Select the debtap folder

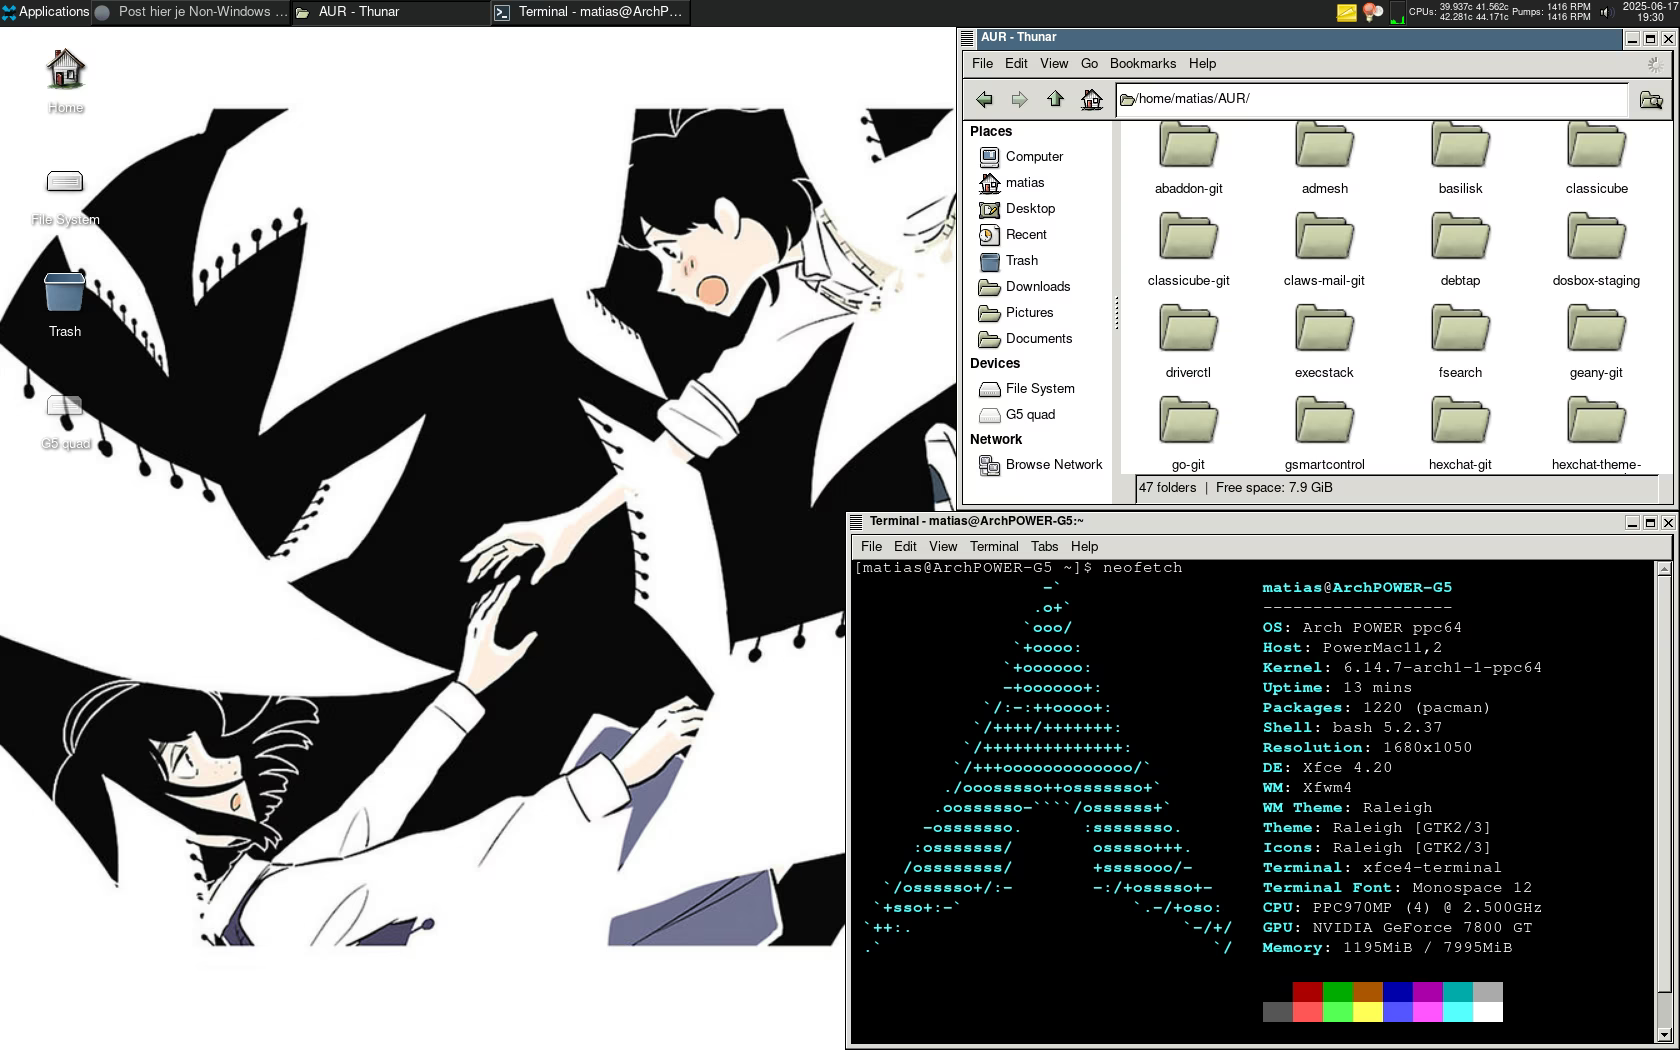pyautogui.click(x=1460, y=250)
